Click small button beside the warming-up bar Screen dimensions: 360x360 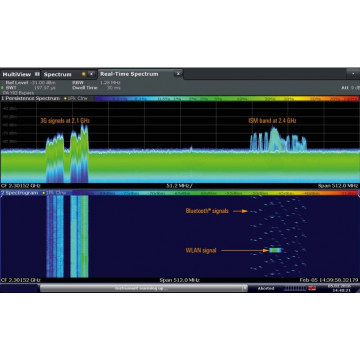245,288
